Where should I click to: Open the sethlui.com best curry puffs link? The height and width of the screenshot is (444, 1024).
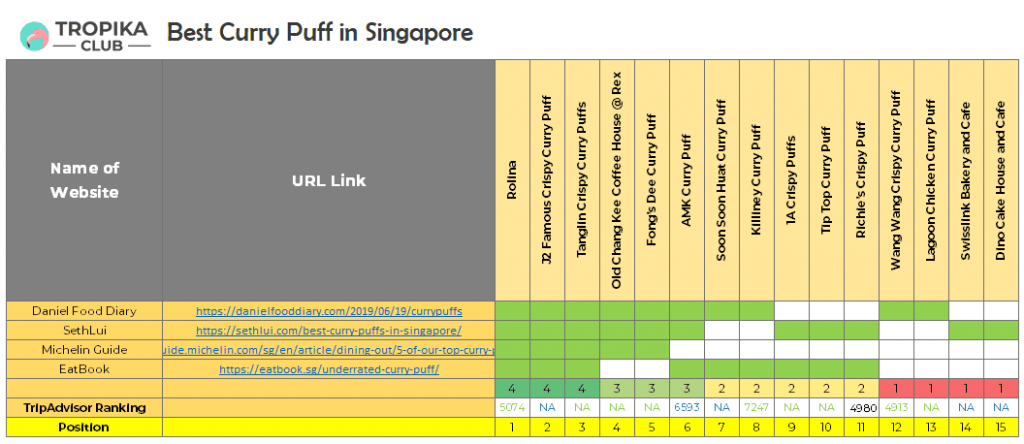pyautogui.click(x=329, y=330)
